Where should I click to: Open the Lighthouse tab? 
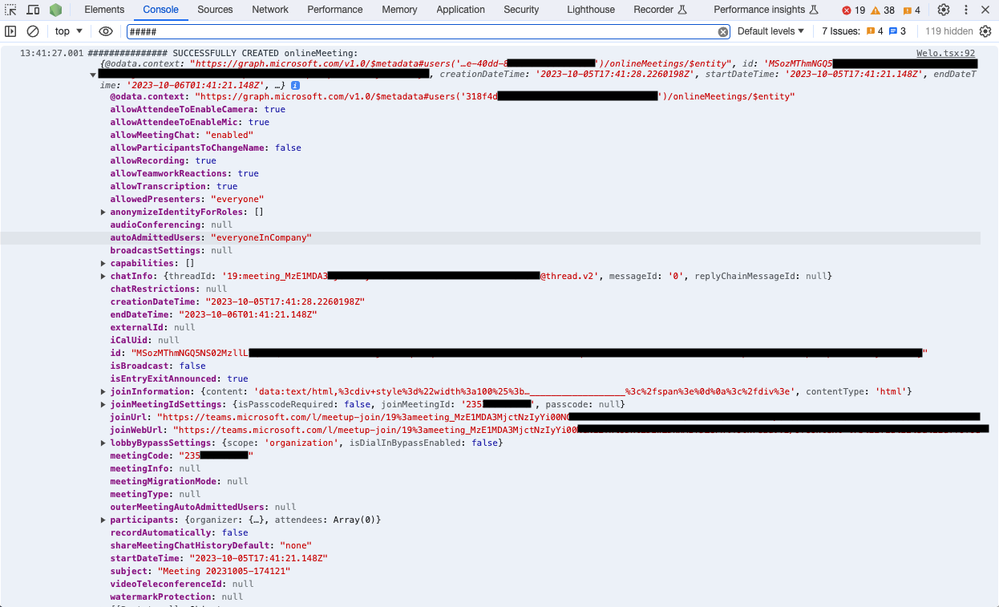click(x=591, y=10)
